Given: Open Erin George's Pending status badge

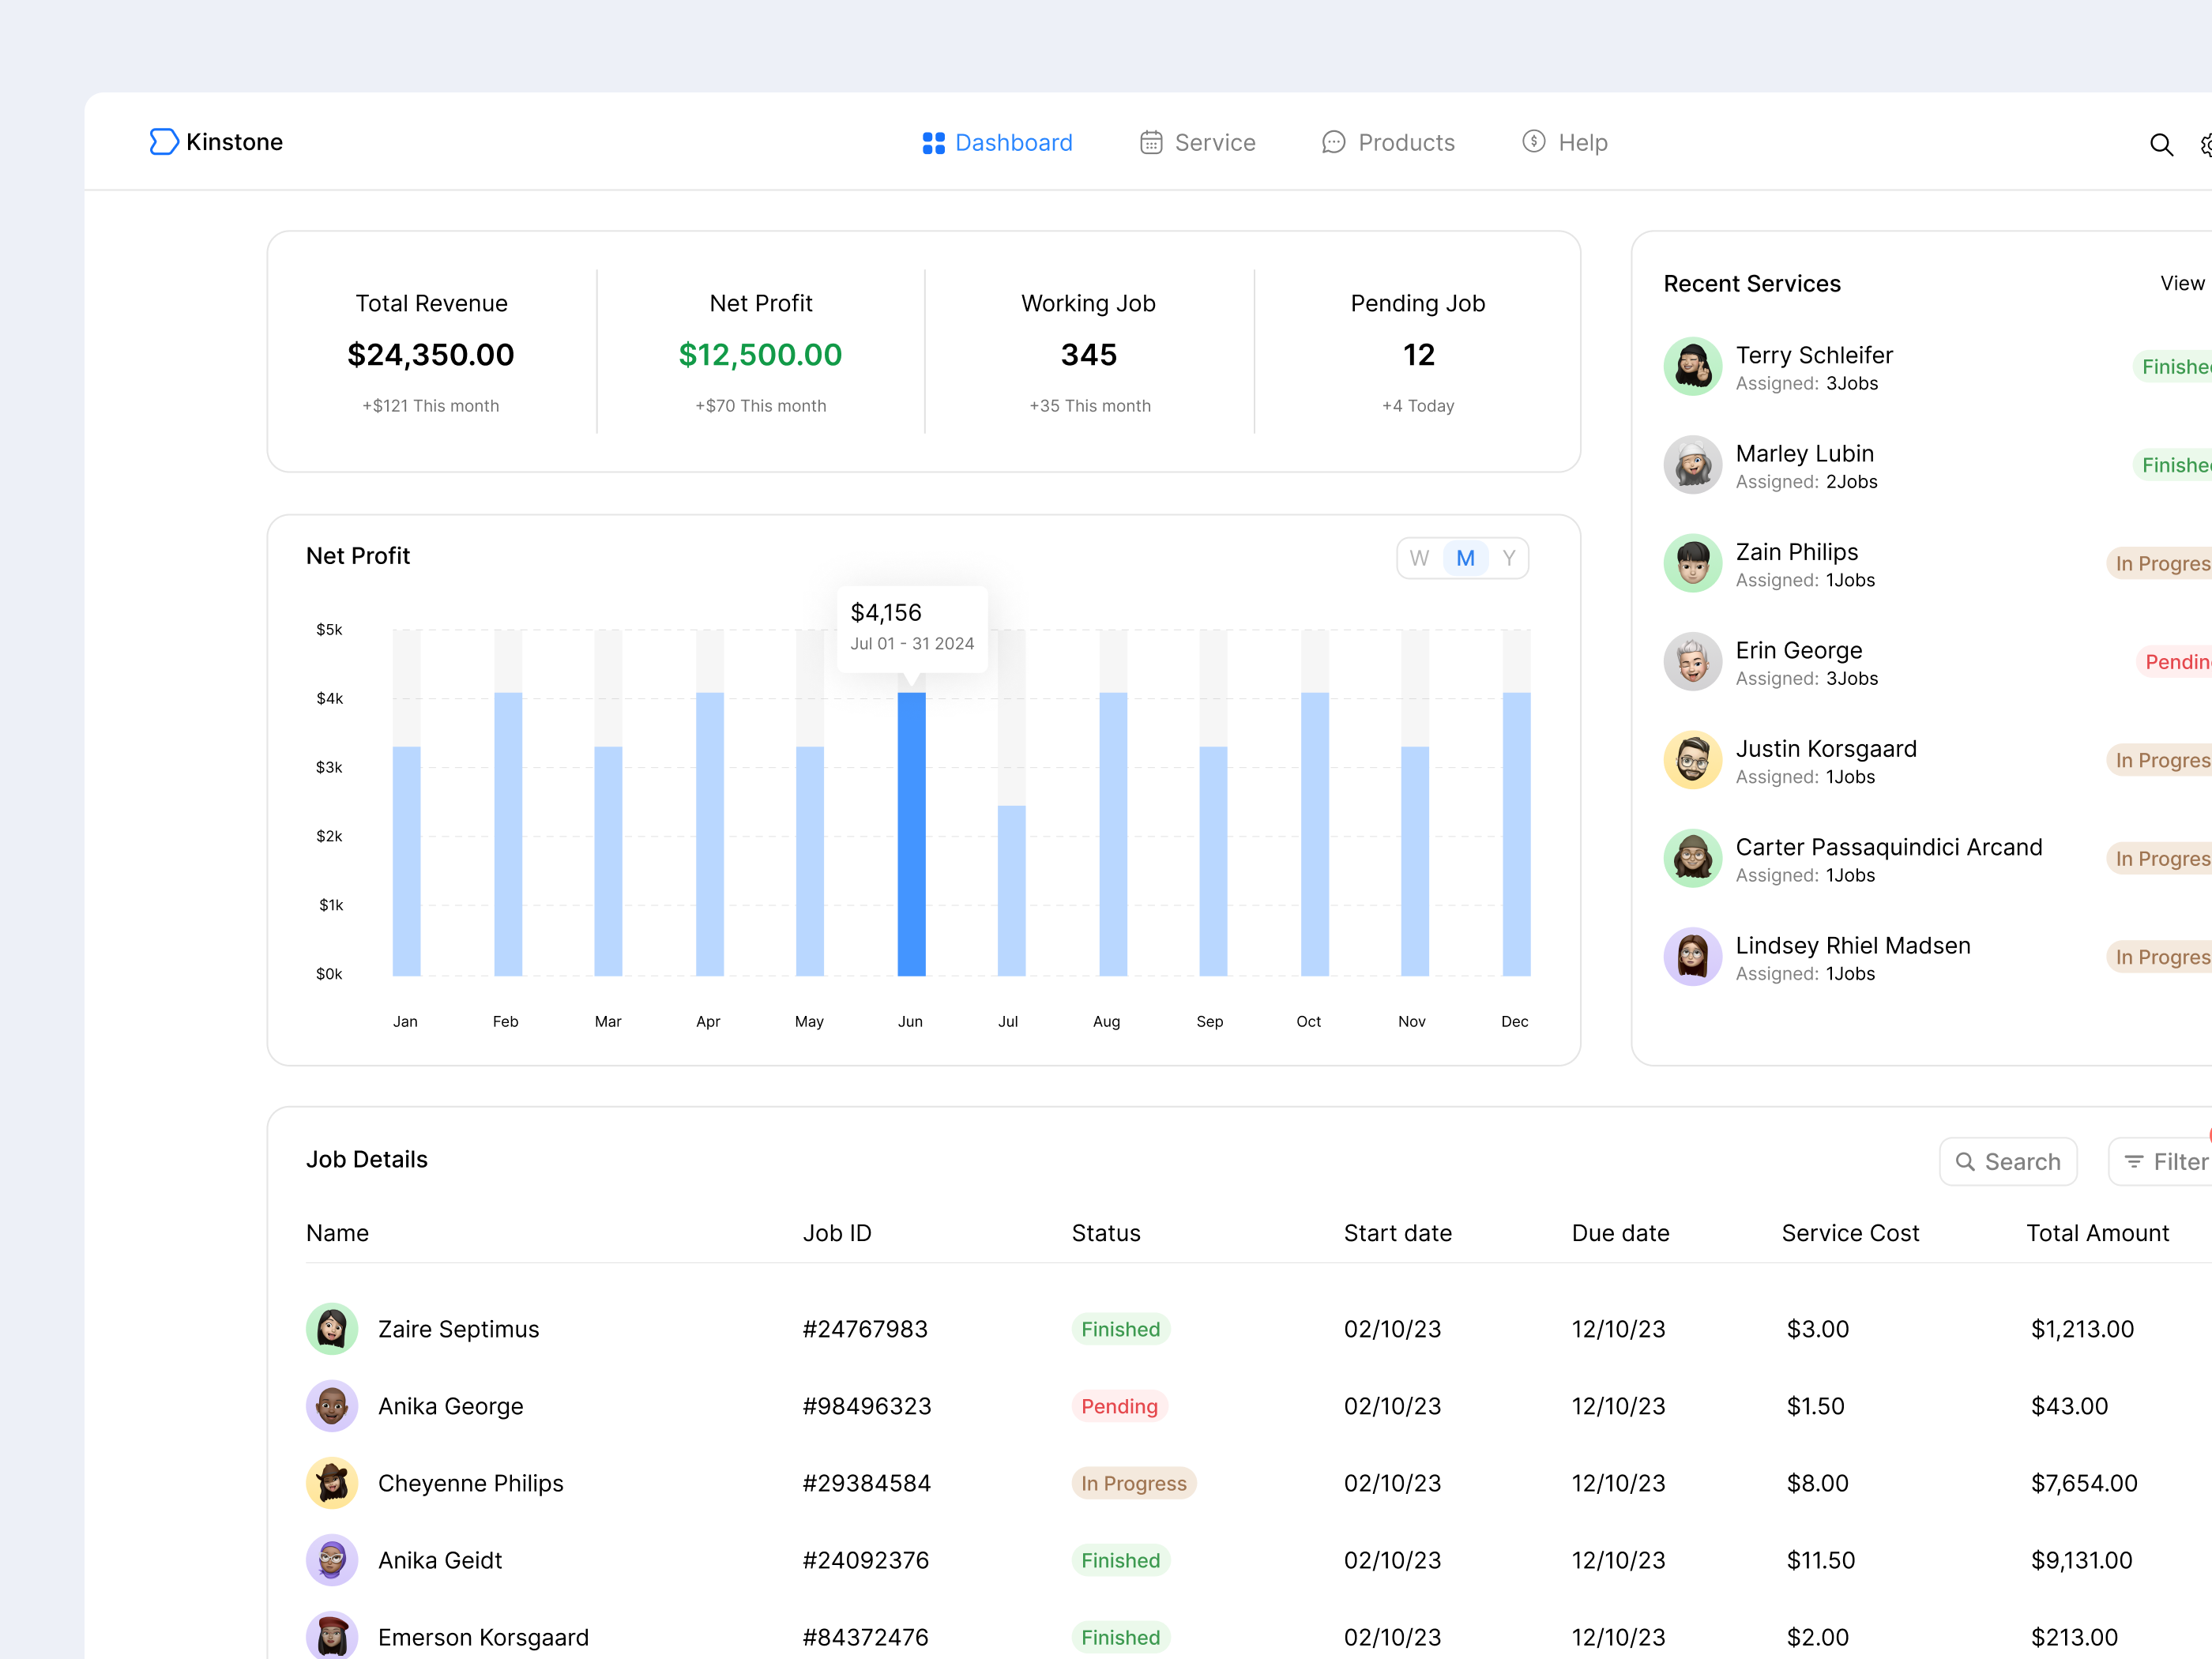Looking at the screenshot, I should (x=2180, y=661).
